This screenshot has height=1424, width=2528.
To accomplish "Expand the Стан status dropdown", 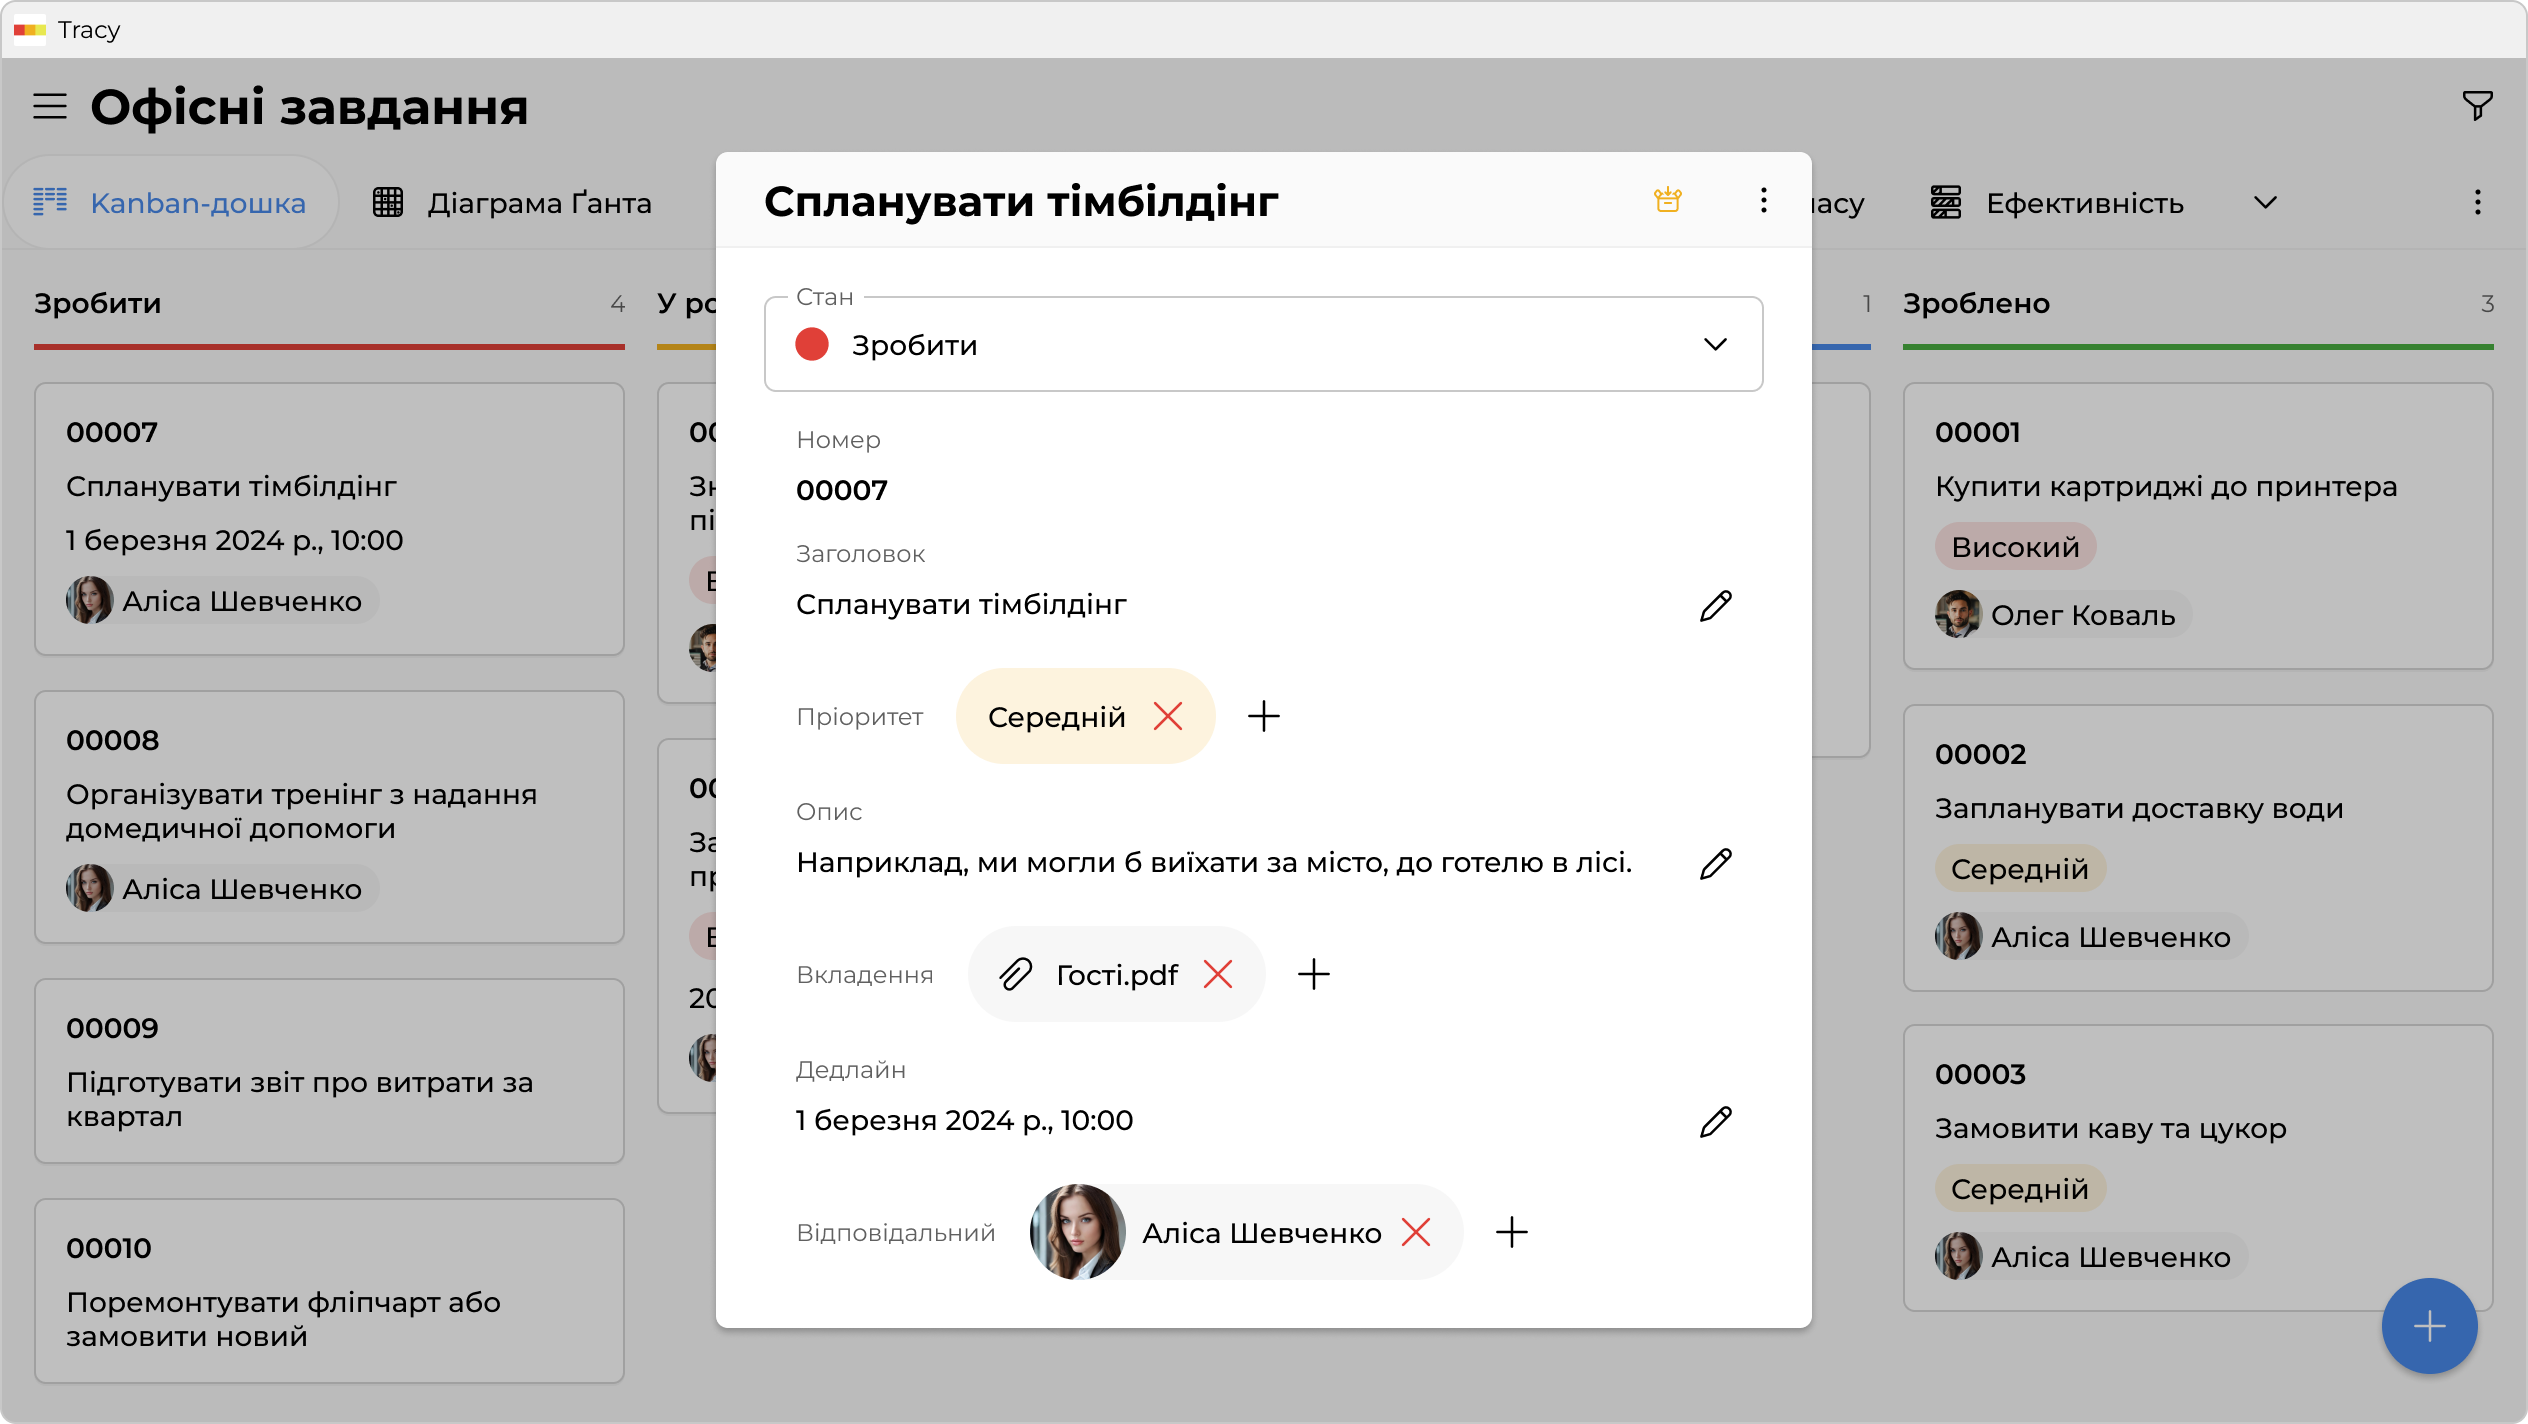I will (x=1714, y=345).
